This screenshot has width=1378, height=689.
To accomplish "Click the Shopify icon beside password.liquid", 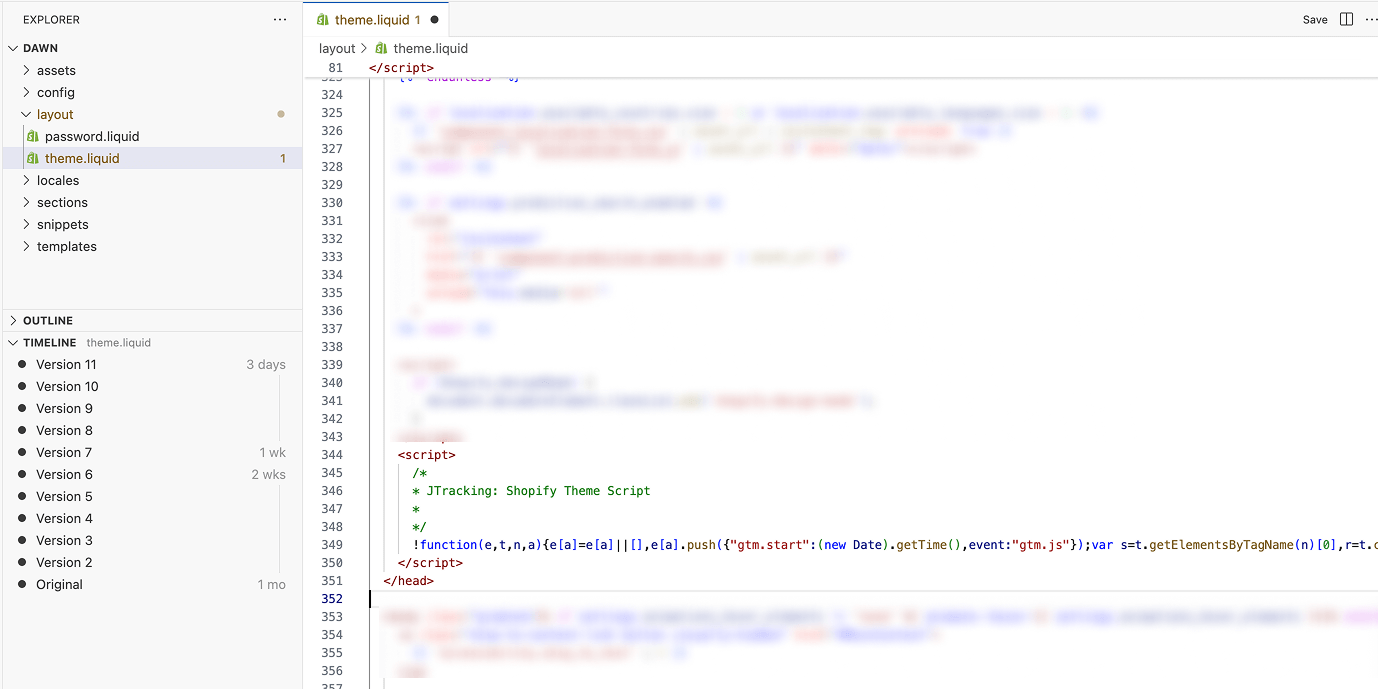I will pyautogui.click(x=33, y=136).
